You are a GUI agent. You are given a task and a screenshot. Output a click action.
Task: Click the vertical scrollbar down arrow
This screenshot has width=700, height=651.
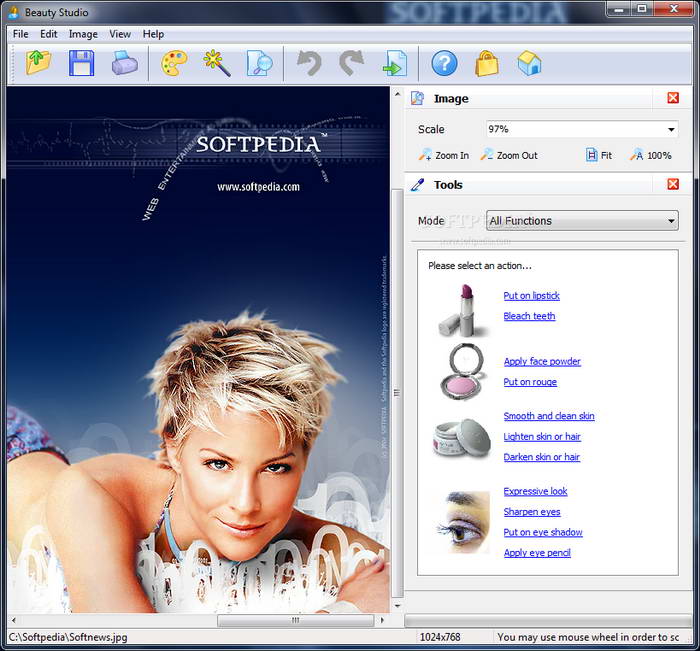coord(397,606)
